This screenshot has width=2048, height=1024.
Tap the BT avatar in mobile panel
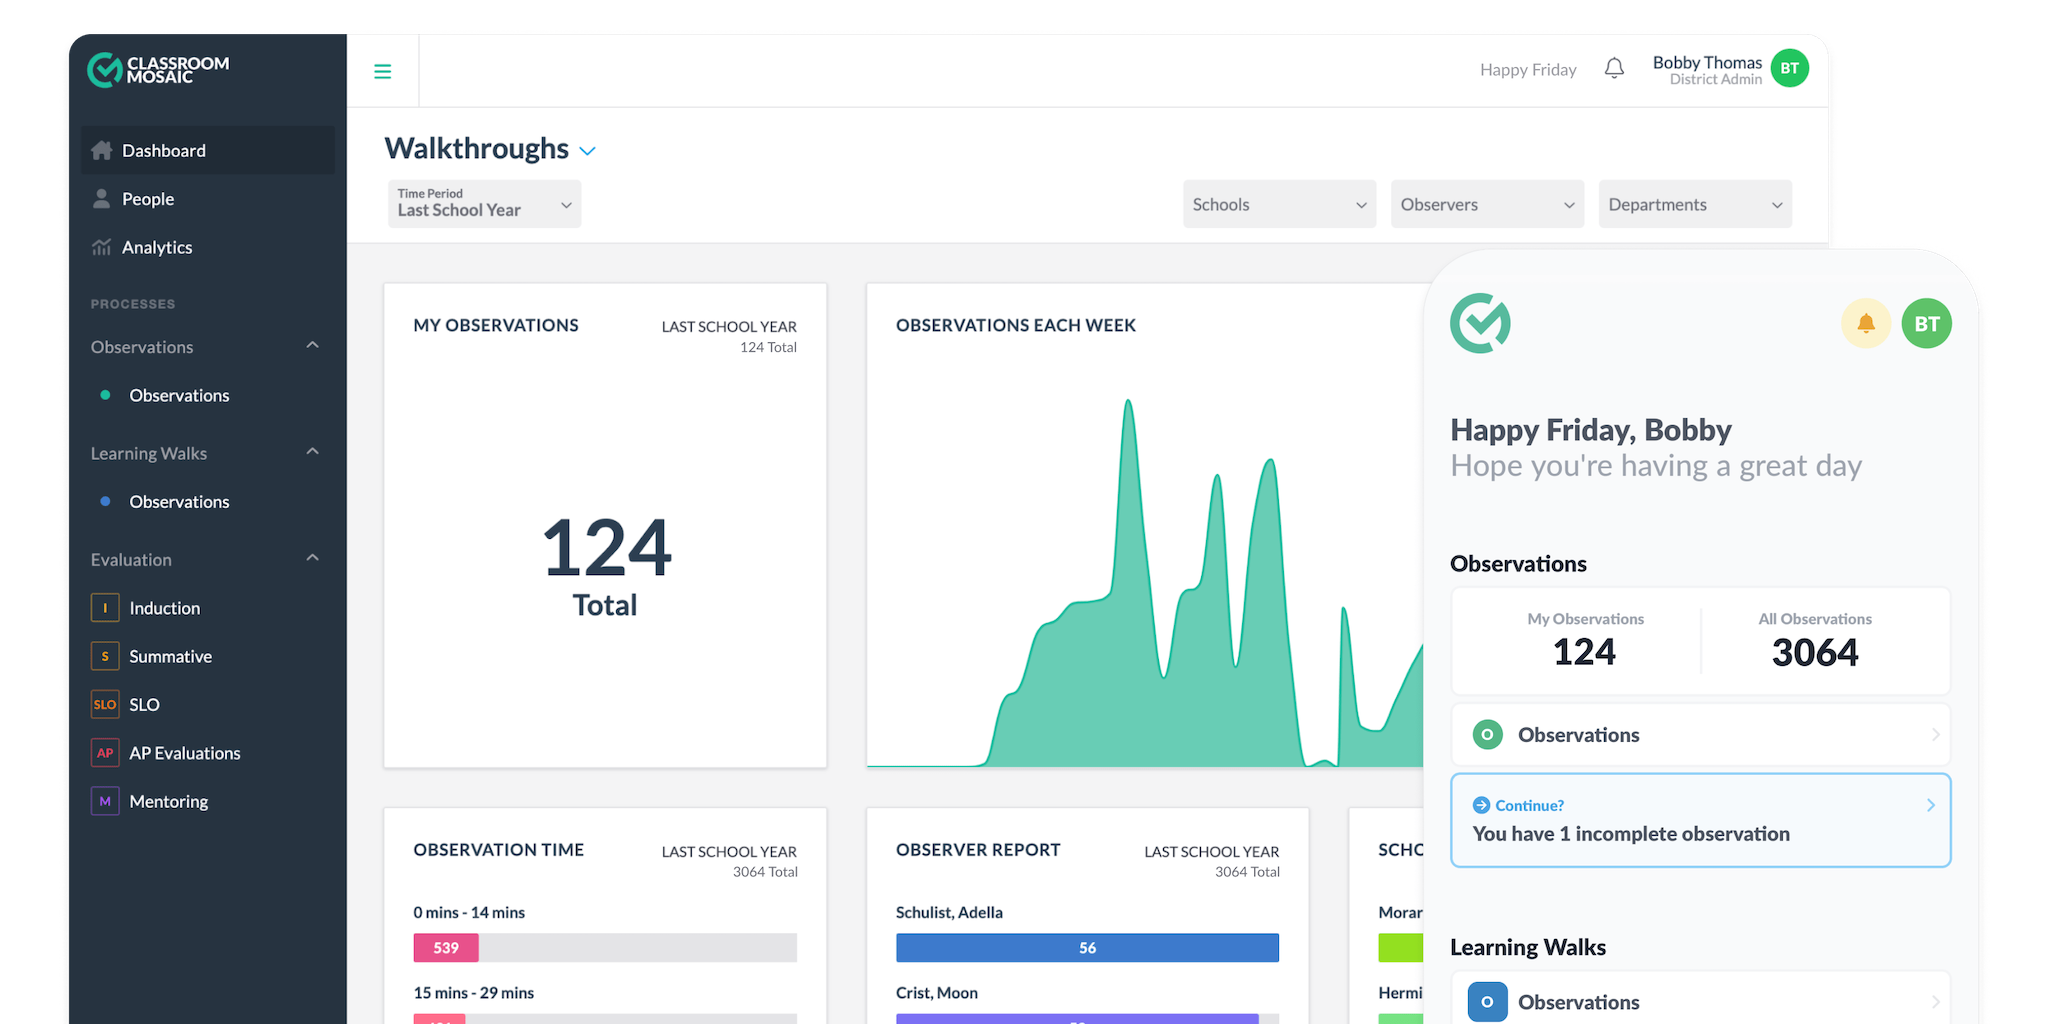click(x=1927, y=323)
